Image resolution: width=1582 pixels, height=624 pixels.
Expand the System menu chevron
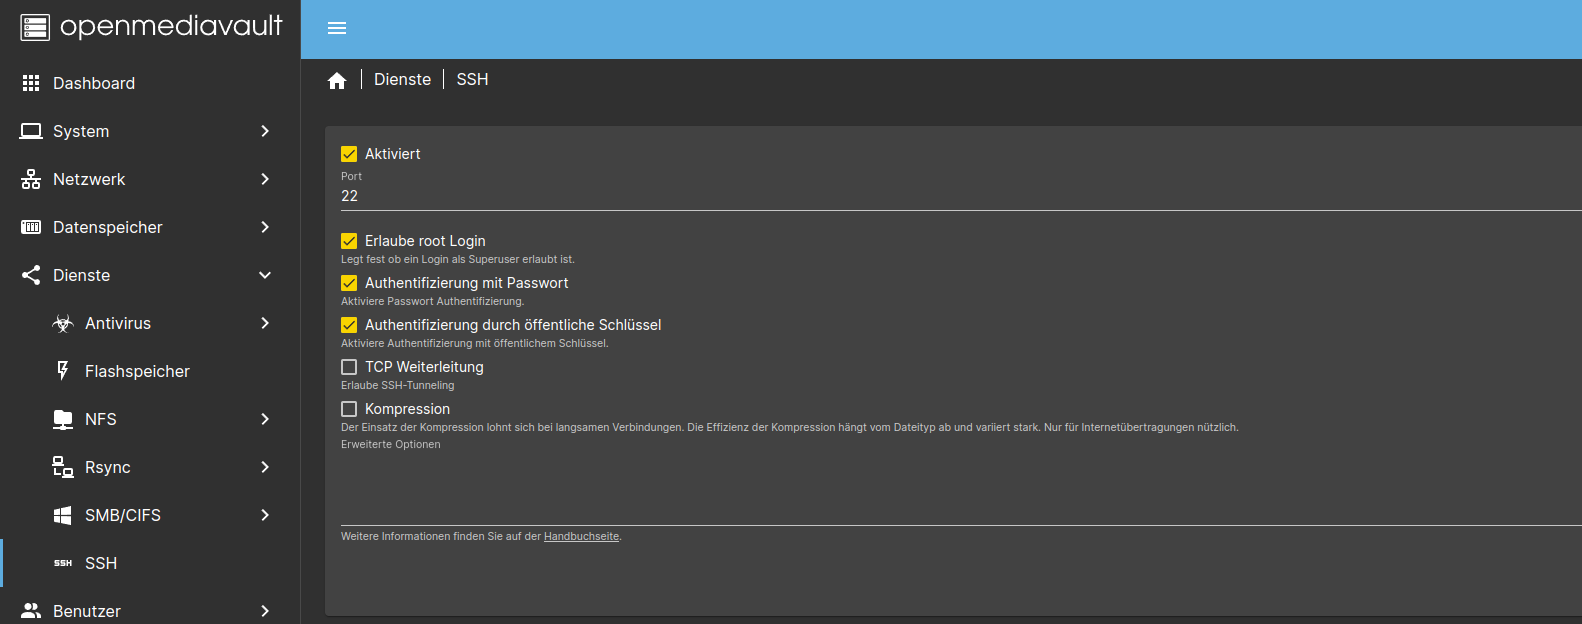tap(265, 131)
